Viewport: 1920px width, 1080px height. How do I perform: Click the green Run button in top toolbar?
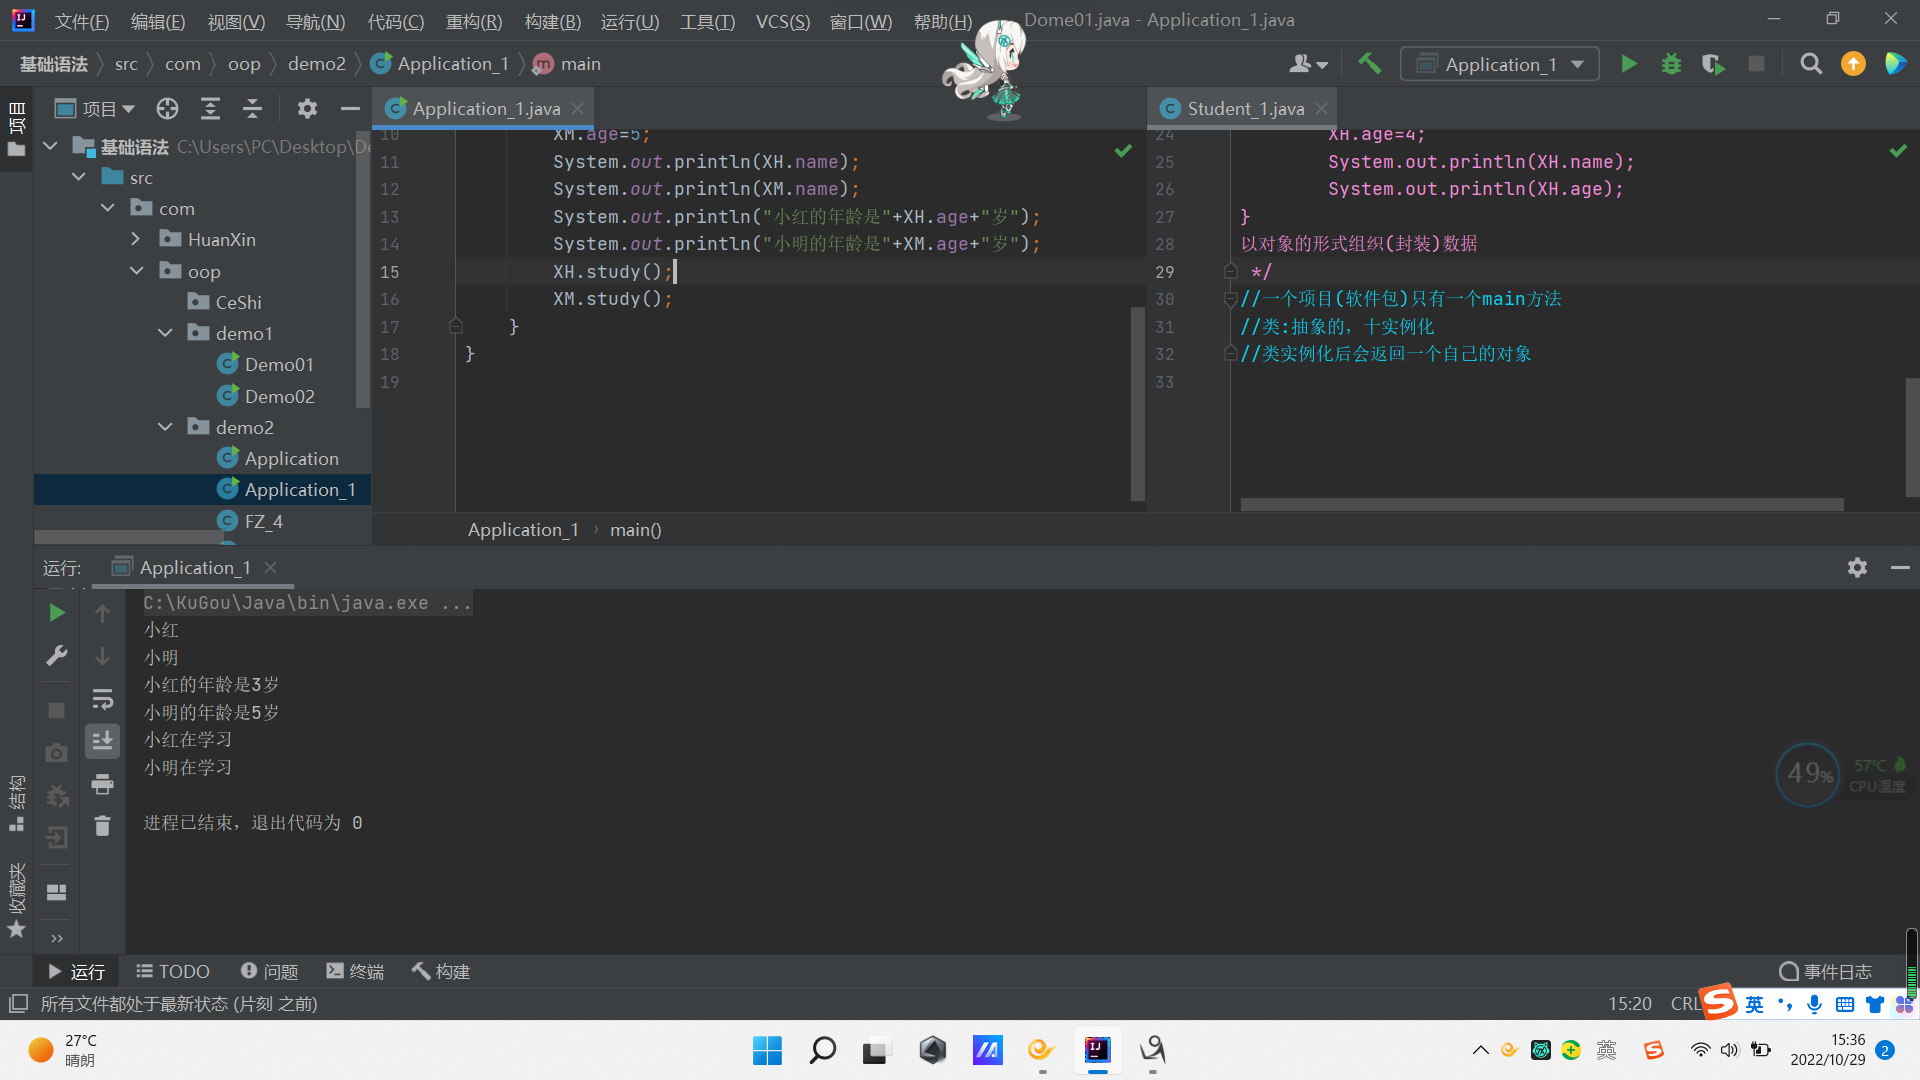point(1628,64)
